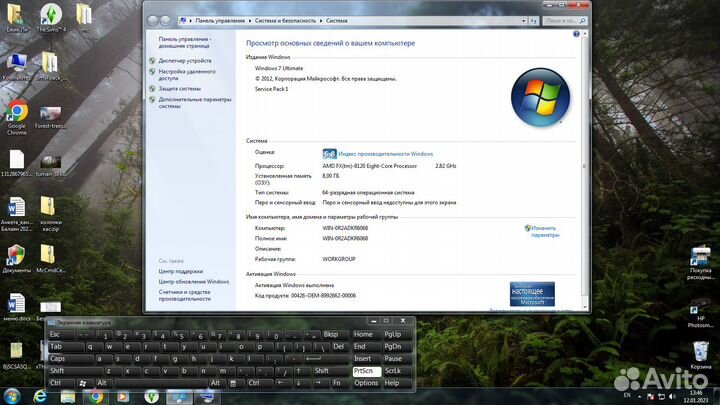The image size is (720, 405).
Task: Switch to Chrome in the taskbar
Action: 96,397
